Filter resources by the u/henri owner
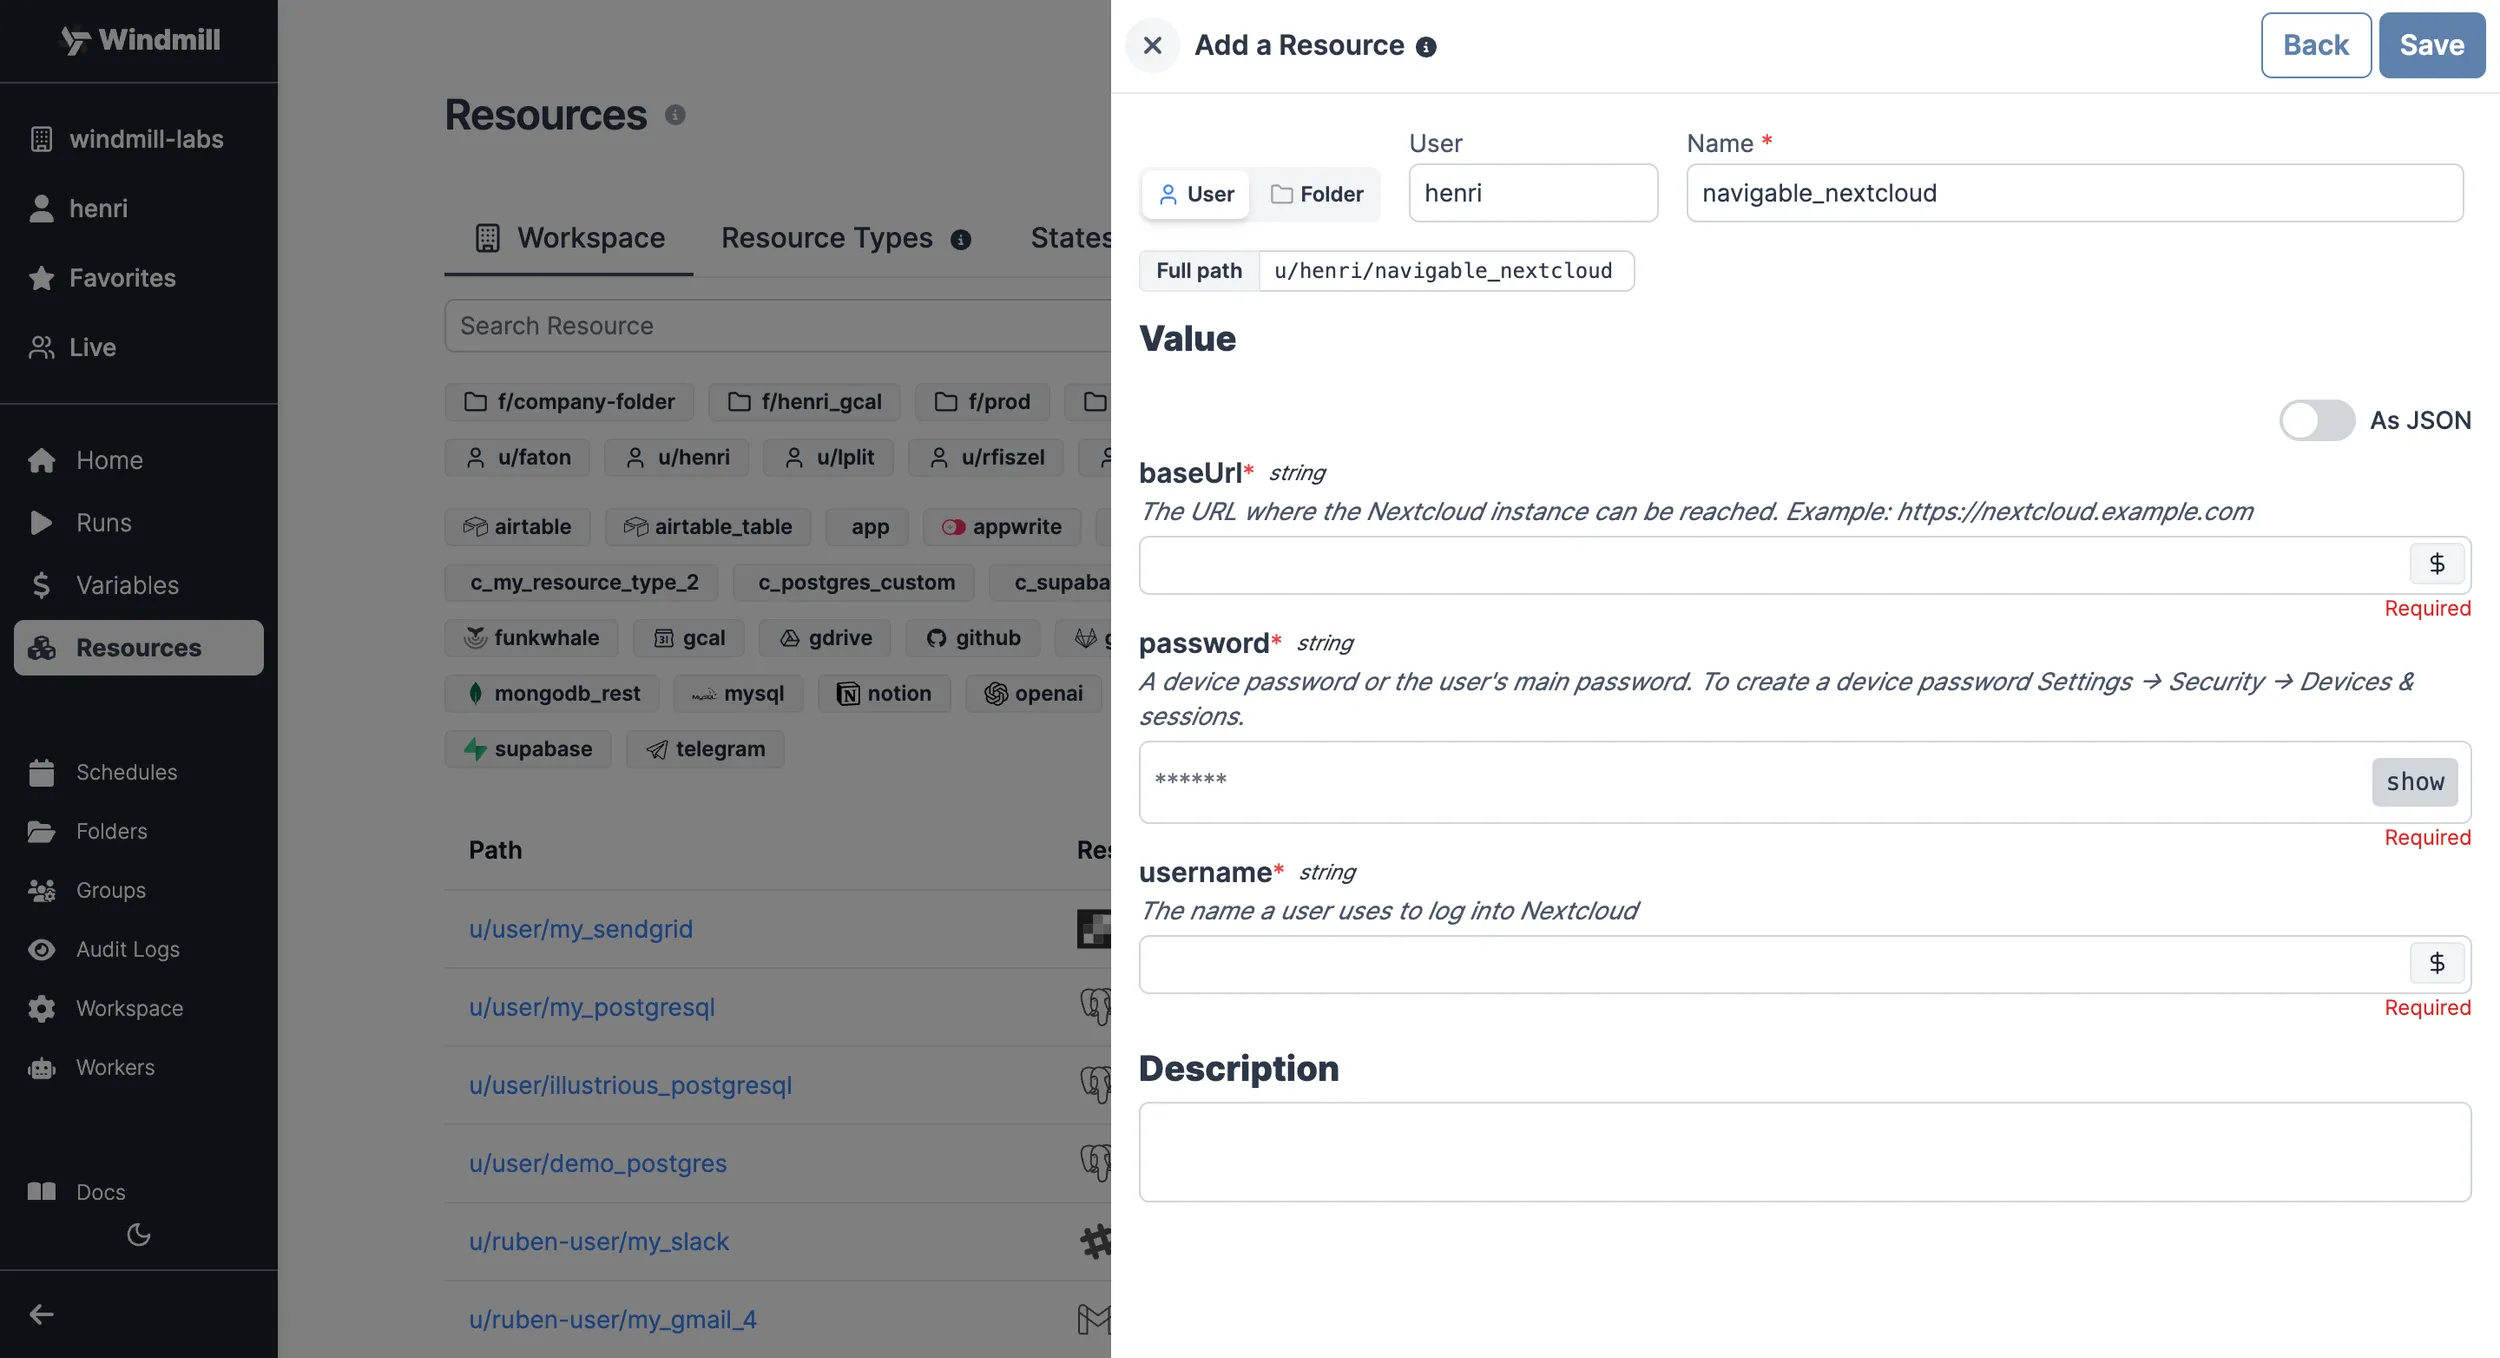2500x1358 pixels. [x=676, y=457]
